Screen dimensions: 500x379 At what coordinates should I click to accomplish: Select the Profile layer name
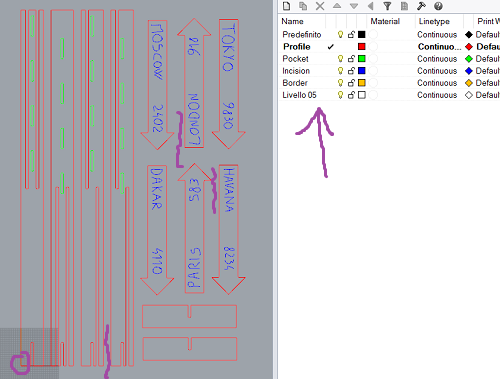click(x=297, y=47)
